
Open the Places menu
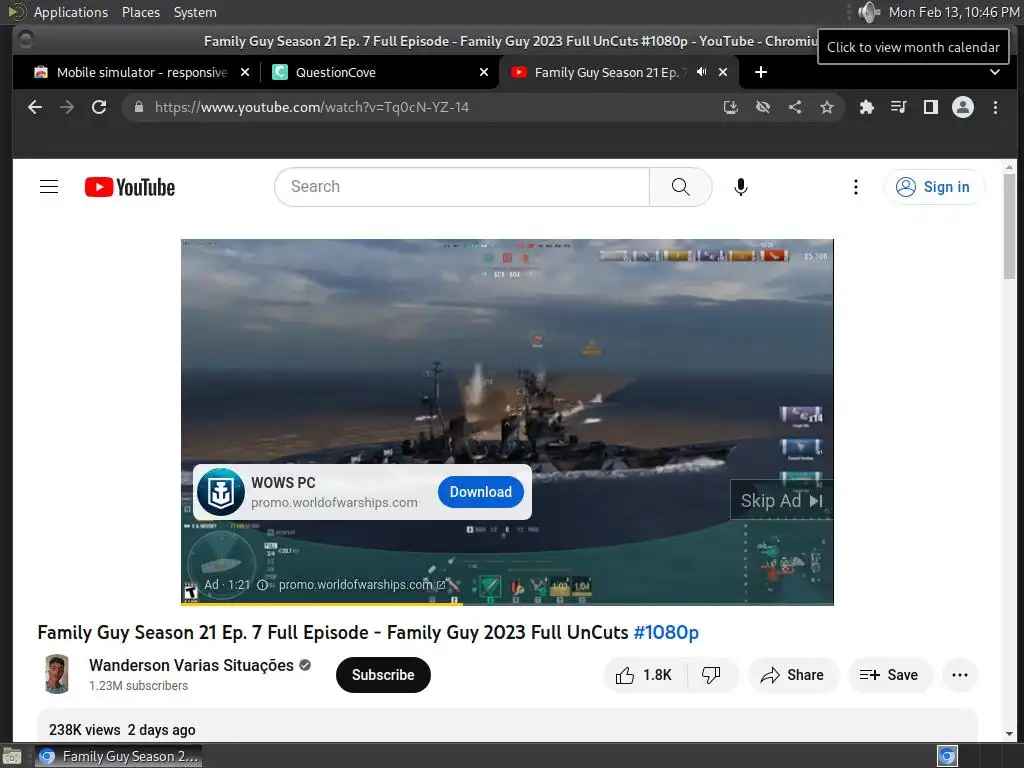(x=141, y=12)
